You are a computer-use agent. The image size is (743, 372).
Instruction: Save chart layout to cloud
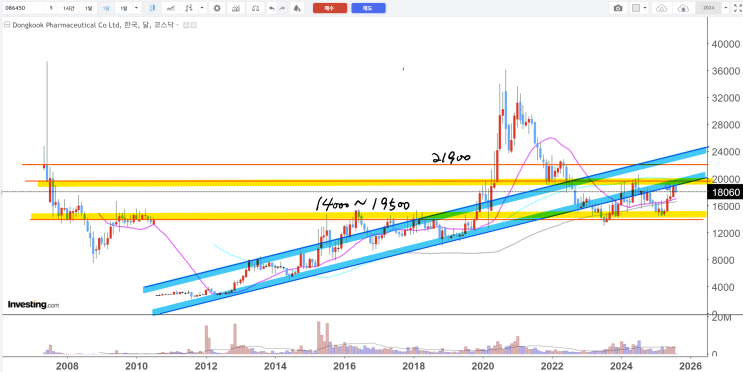pos(684,8)
